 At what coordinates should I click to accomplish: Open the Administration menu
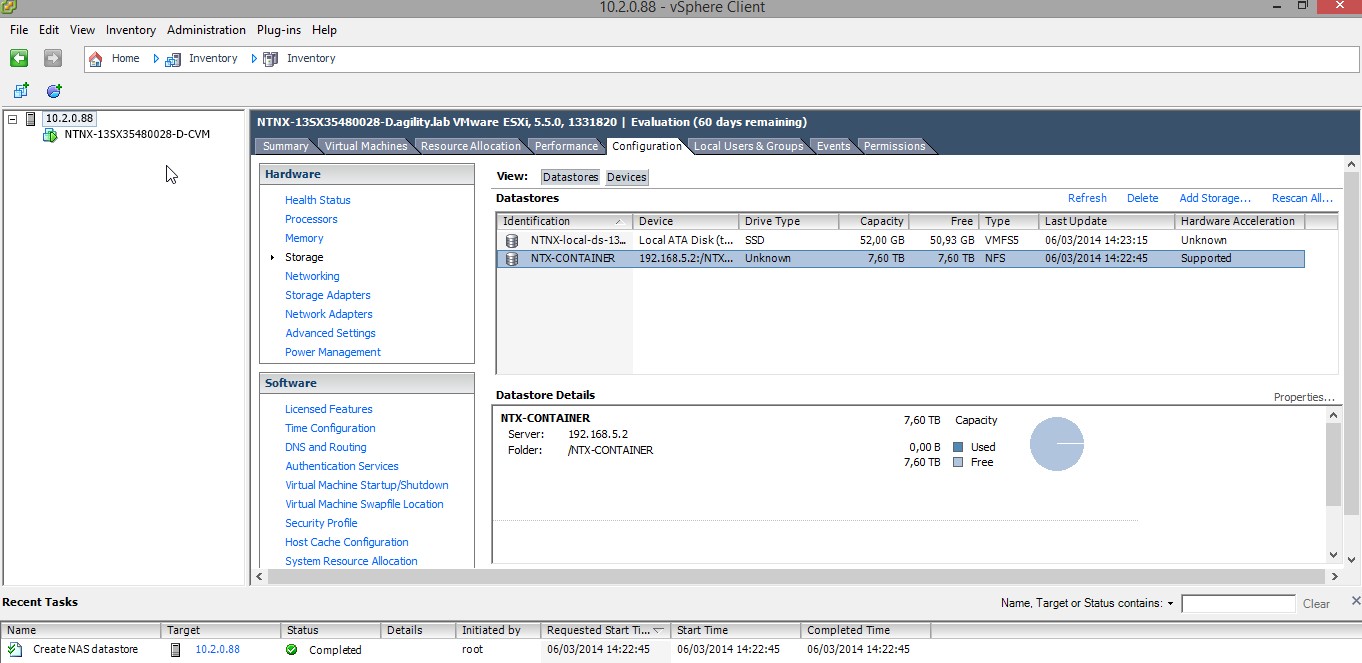point(206,30)
